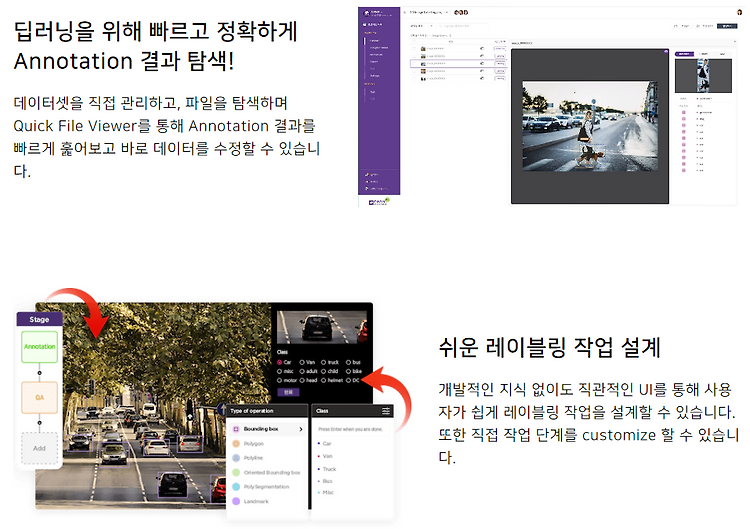Pick the bike class radio option
Image resolution: width=750 pixels, height=529 pixels.
(x=349, y=371)
